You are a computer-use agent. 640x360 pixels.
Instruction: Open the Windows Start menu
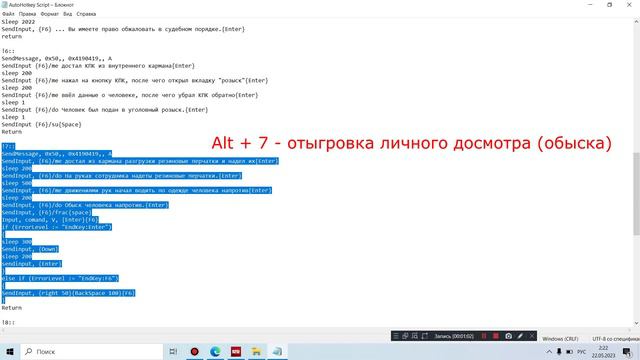click(10, 351)
